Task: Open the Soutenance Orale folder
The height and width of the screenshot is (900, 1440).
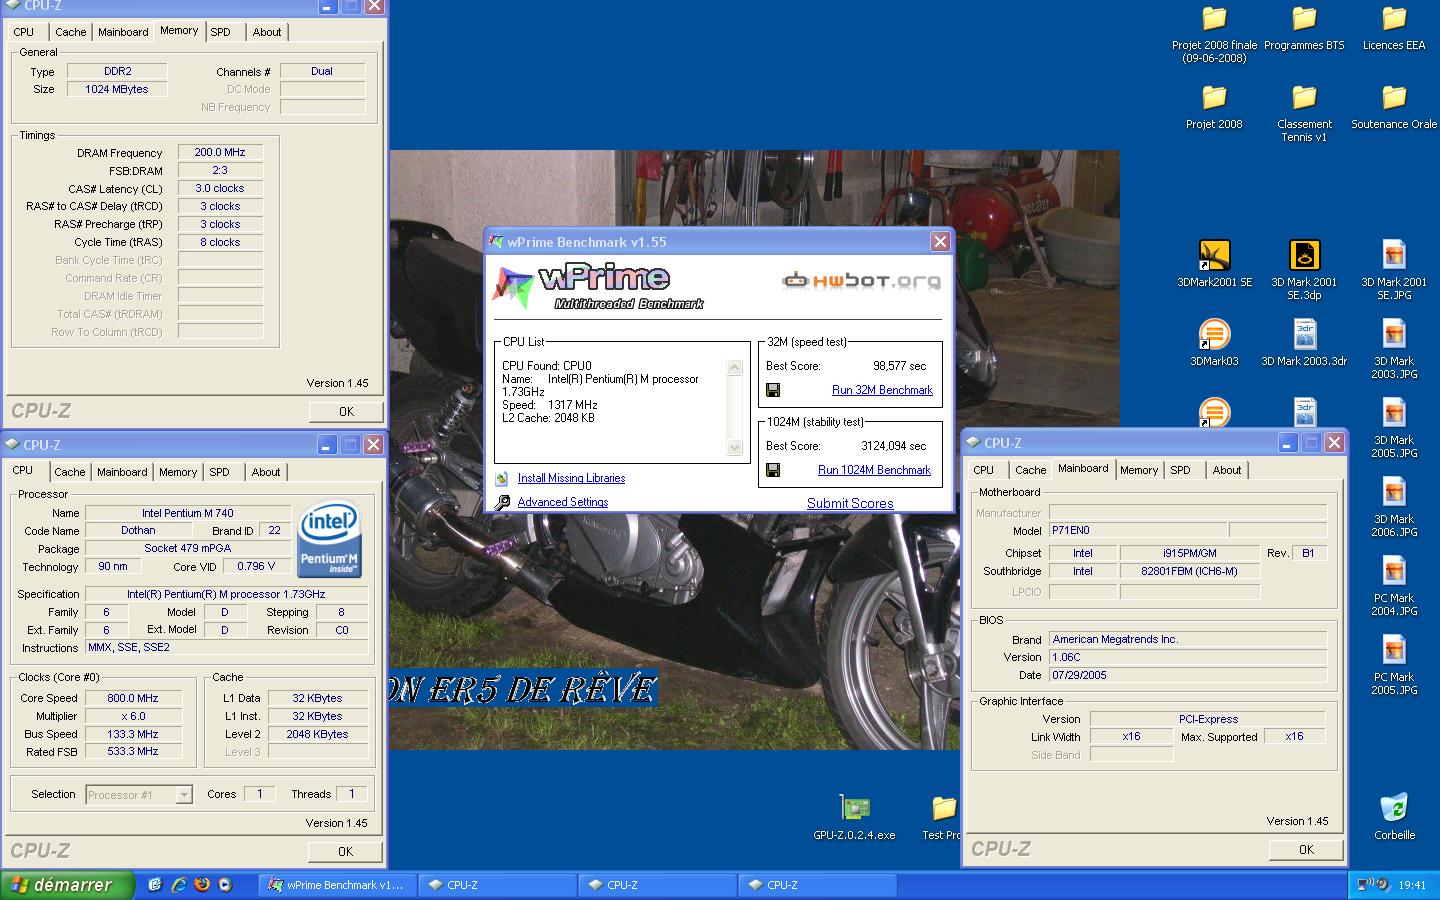Action: 1394,107
